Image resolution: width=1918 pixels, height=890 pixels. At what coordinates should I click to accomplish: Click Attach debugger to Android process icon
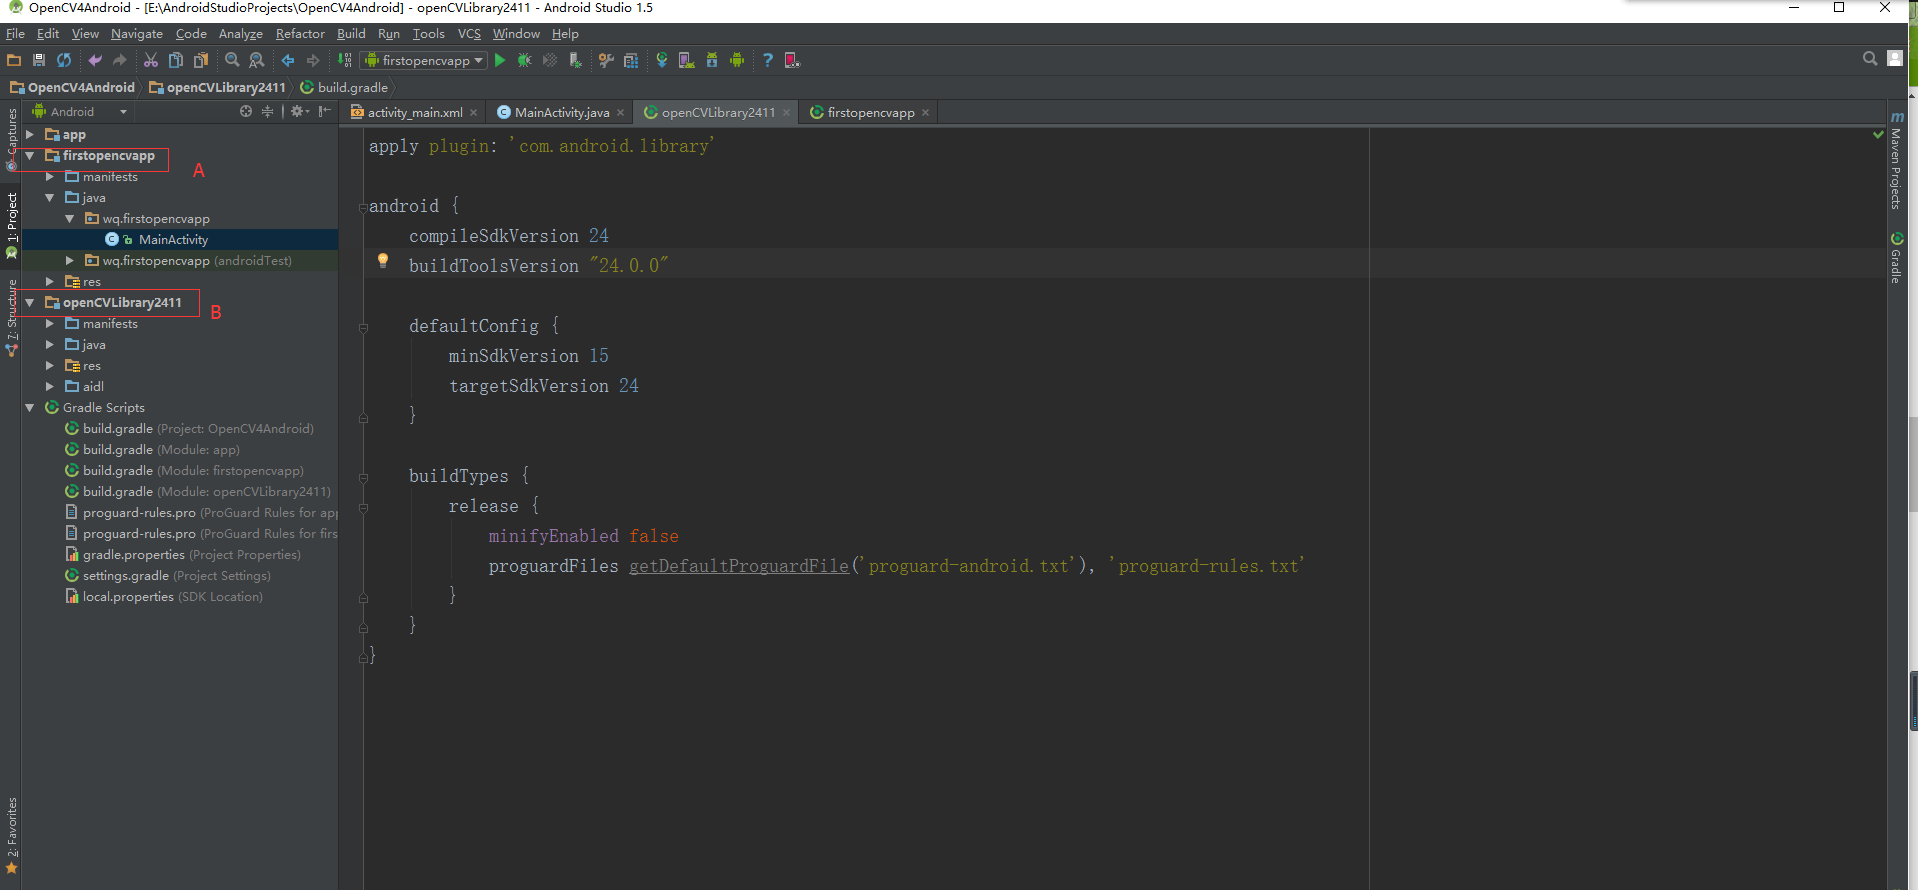tap(575, 60)
